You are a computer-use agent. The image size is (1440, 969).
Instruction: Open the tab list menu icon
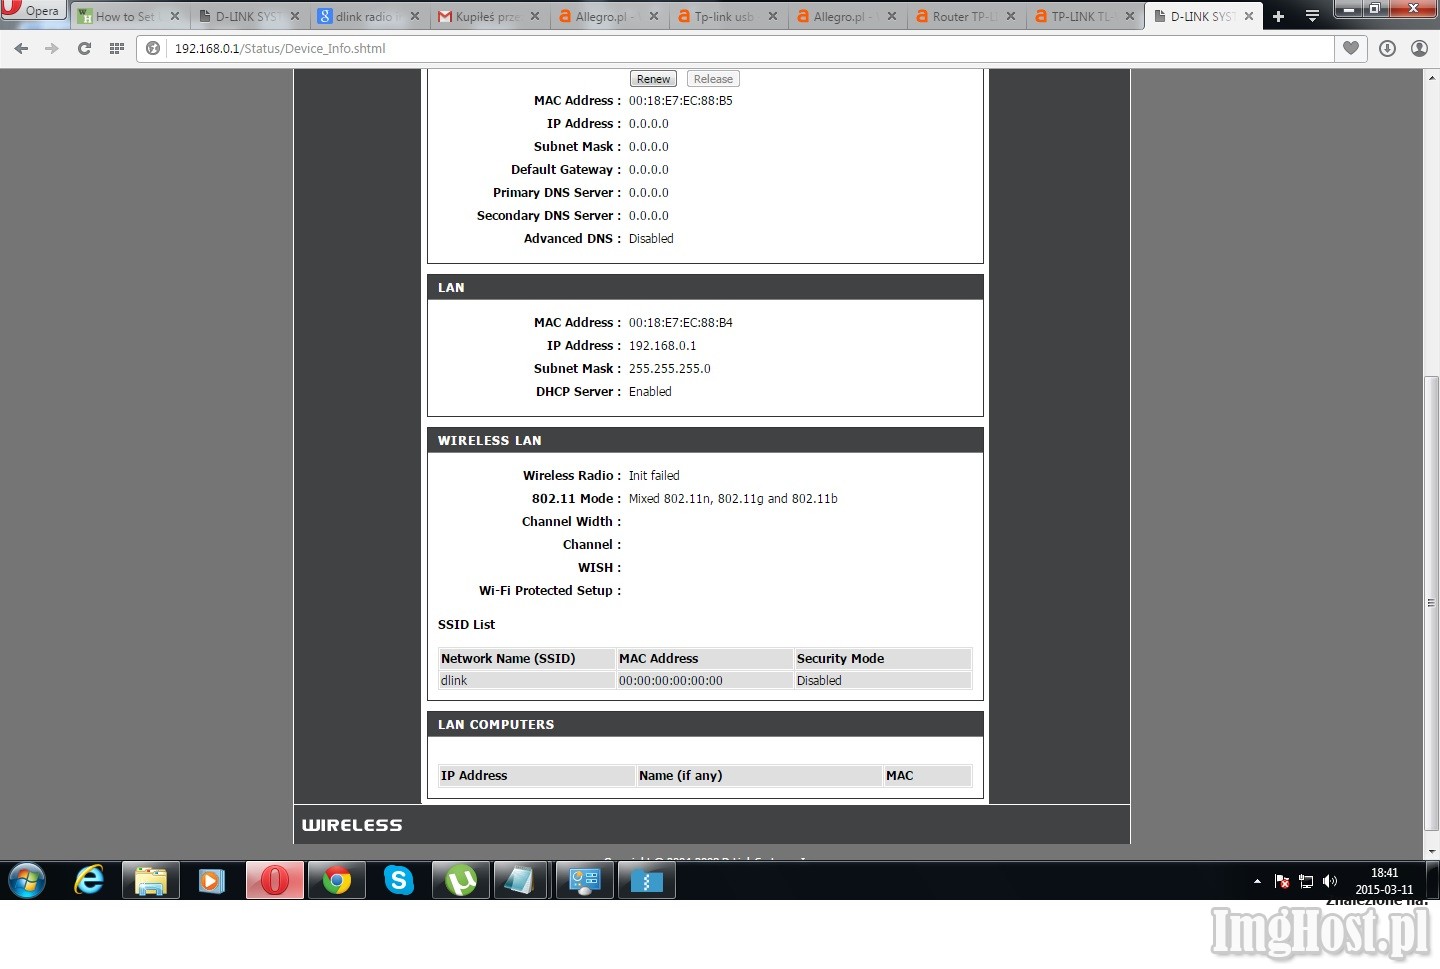(1312, 16)
